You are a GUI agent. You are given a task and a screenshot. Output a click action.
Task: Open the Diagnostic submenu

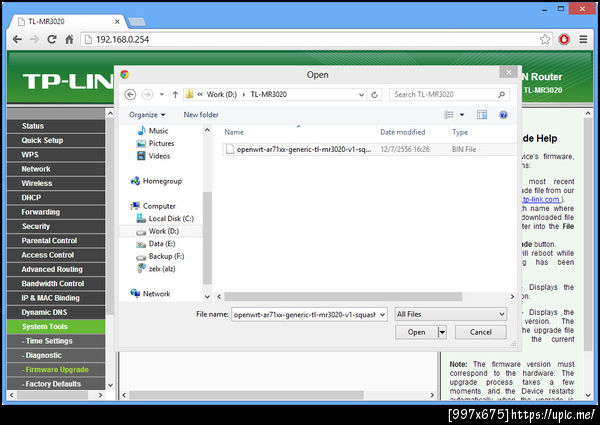point(56,355)
